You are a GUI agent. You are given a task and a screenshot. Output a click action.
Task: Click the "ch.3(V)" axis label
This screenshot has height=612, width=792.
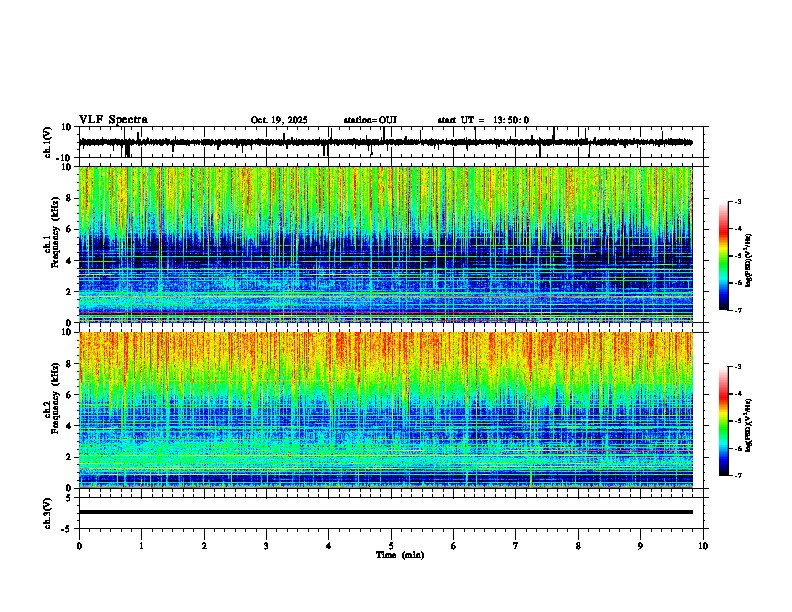tap(48, 513)
